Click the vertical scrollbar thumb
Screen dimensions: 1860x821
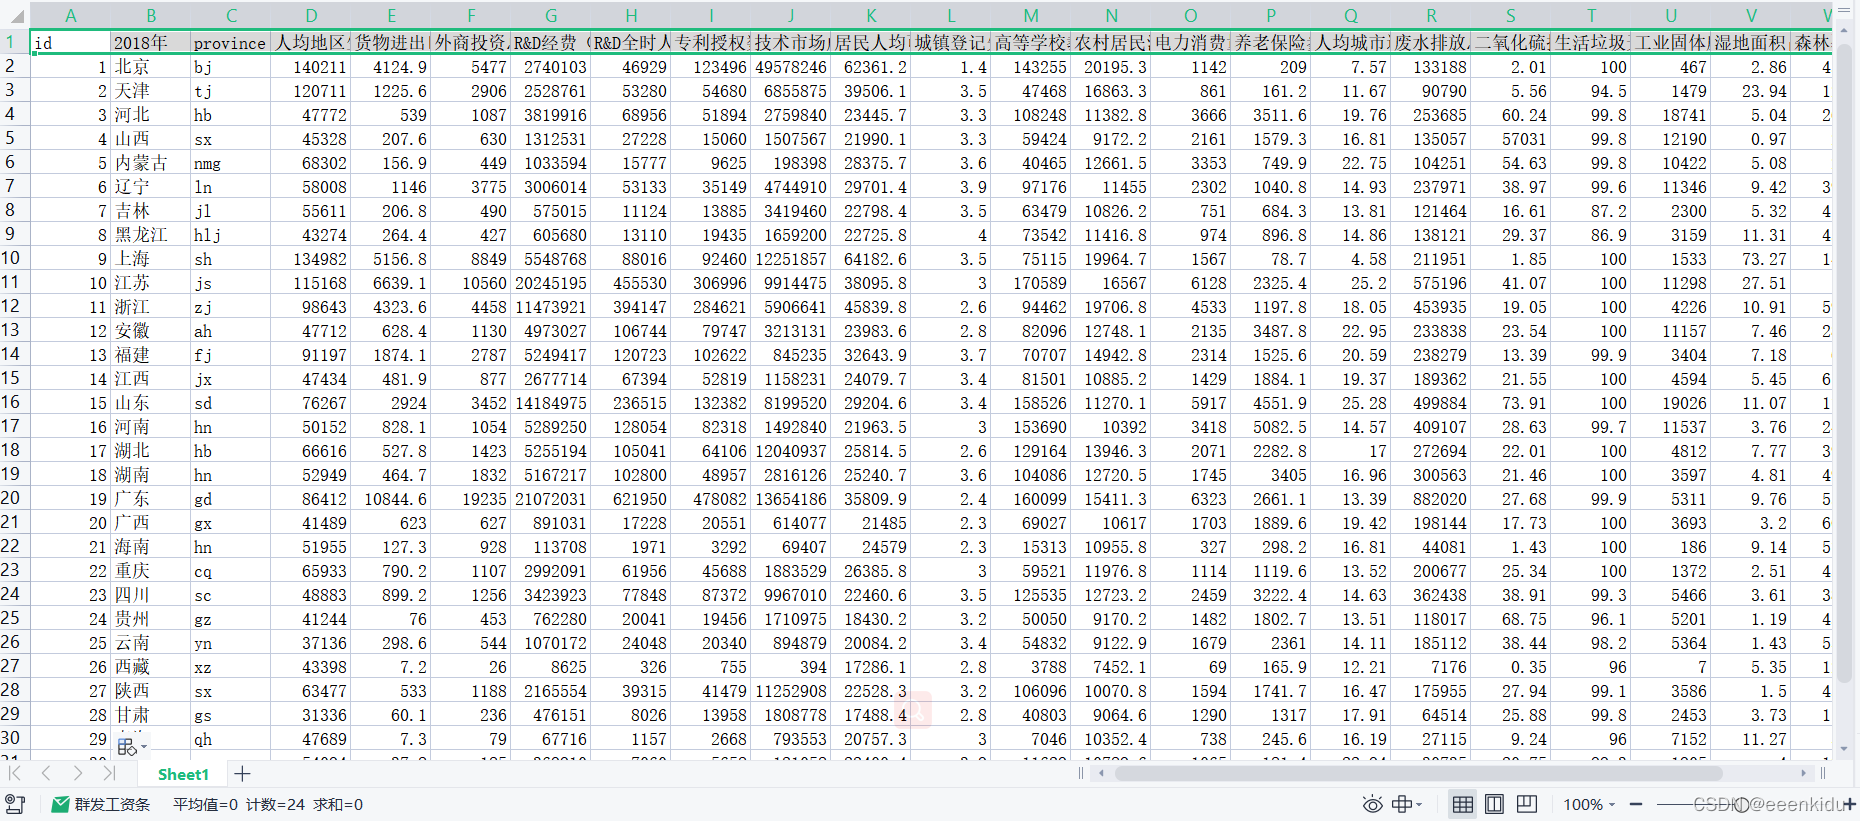tap(1844, 366)
